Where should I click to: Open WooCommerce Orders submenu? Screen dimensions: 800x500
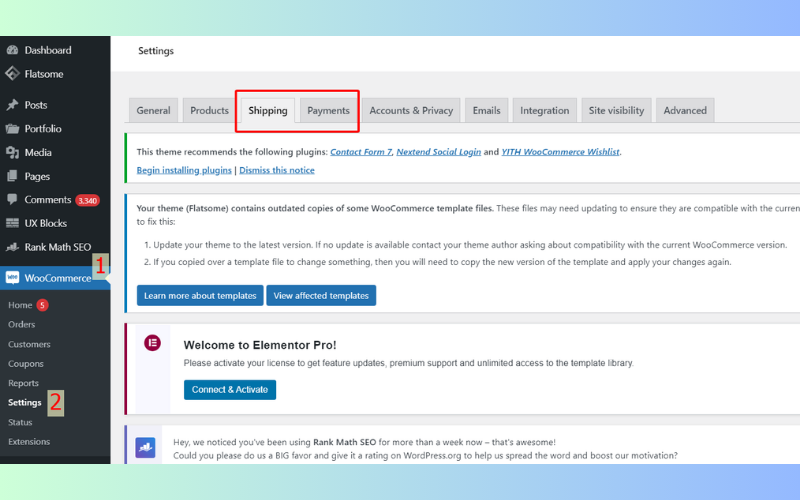coord(21,324)
